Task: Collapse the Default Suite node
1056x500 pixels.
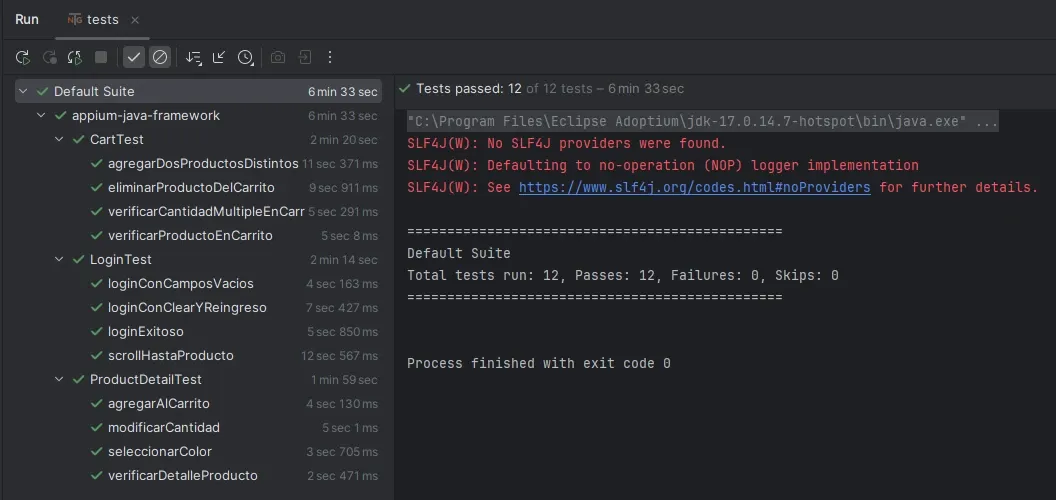Action: tap(24, 91)
